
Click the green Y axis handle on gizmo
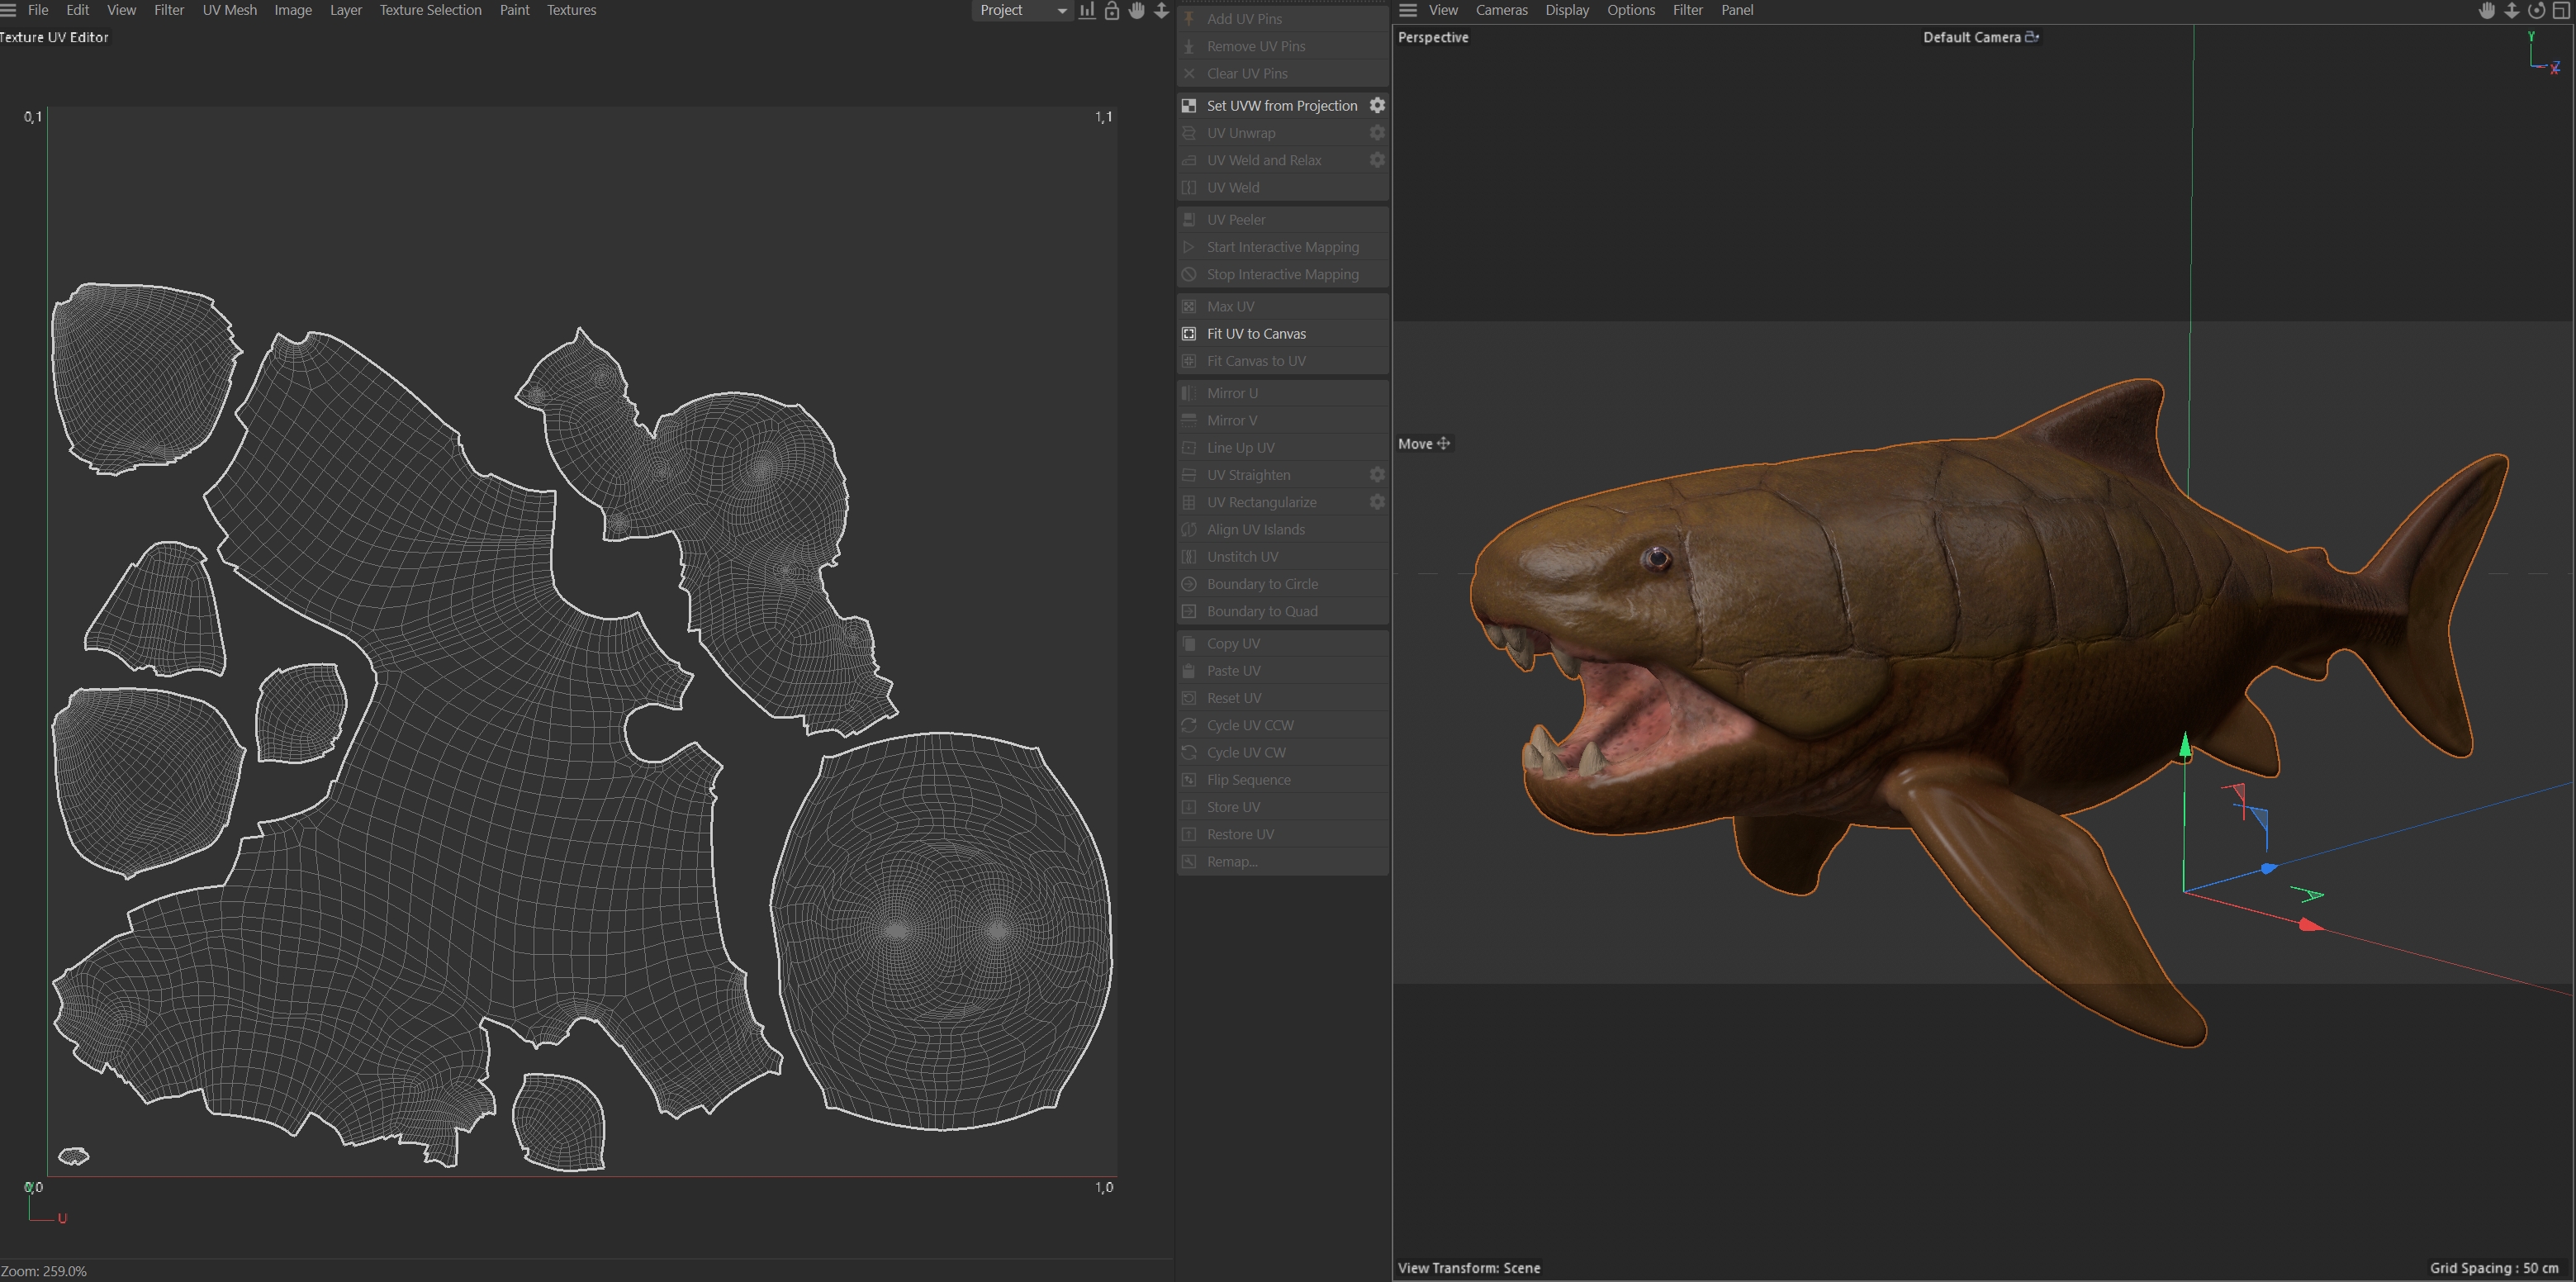pyautogui.click(x=2185, y=745)
